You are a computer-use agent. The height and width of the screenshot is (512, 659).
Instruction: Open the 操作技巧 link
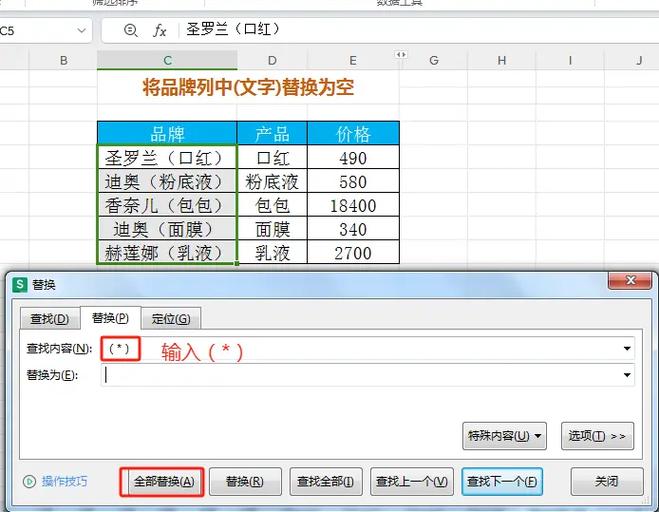[x=65, y=481]
